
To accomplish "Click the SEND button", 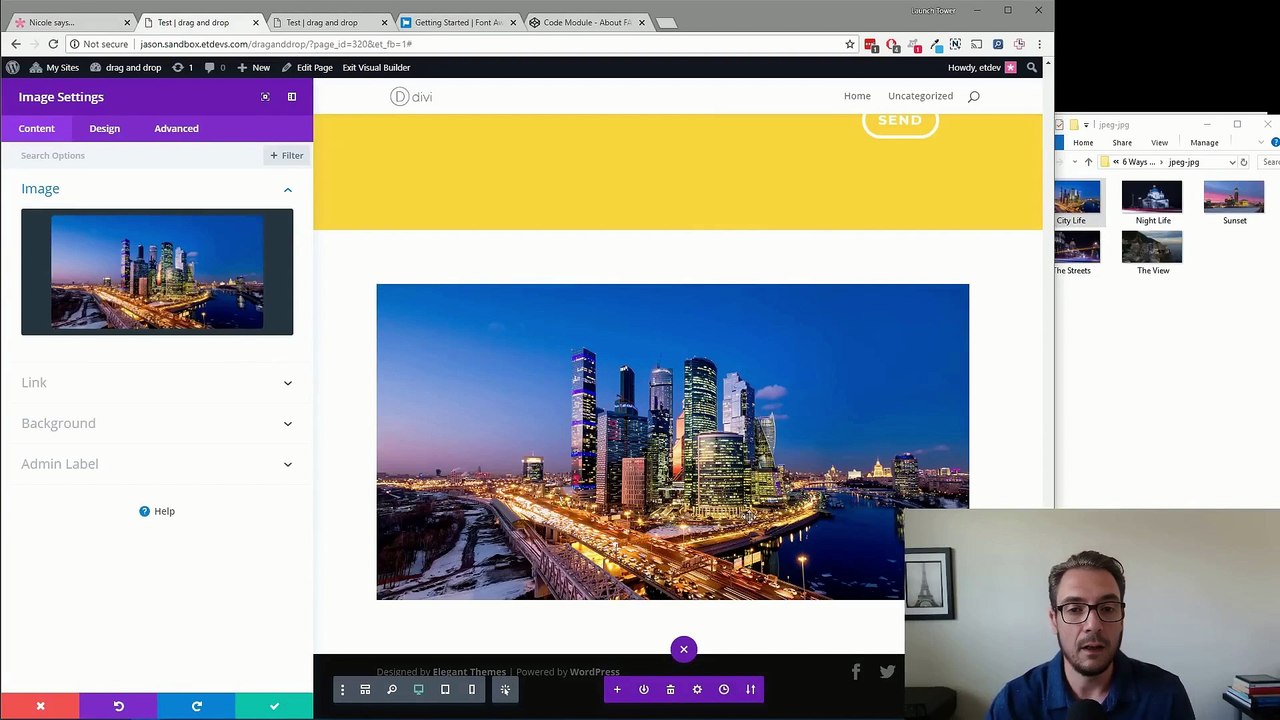I will pyautogui.click(x=900, y=121).
